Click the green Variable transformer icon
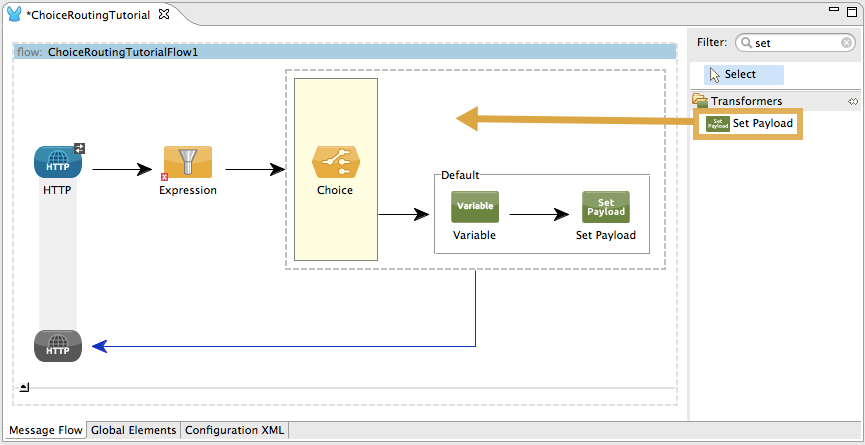 tap(474, 206)
